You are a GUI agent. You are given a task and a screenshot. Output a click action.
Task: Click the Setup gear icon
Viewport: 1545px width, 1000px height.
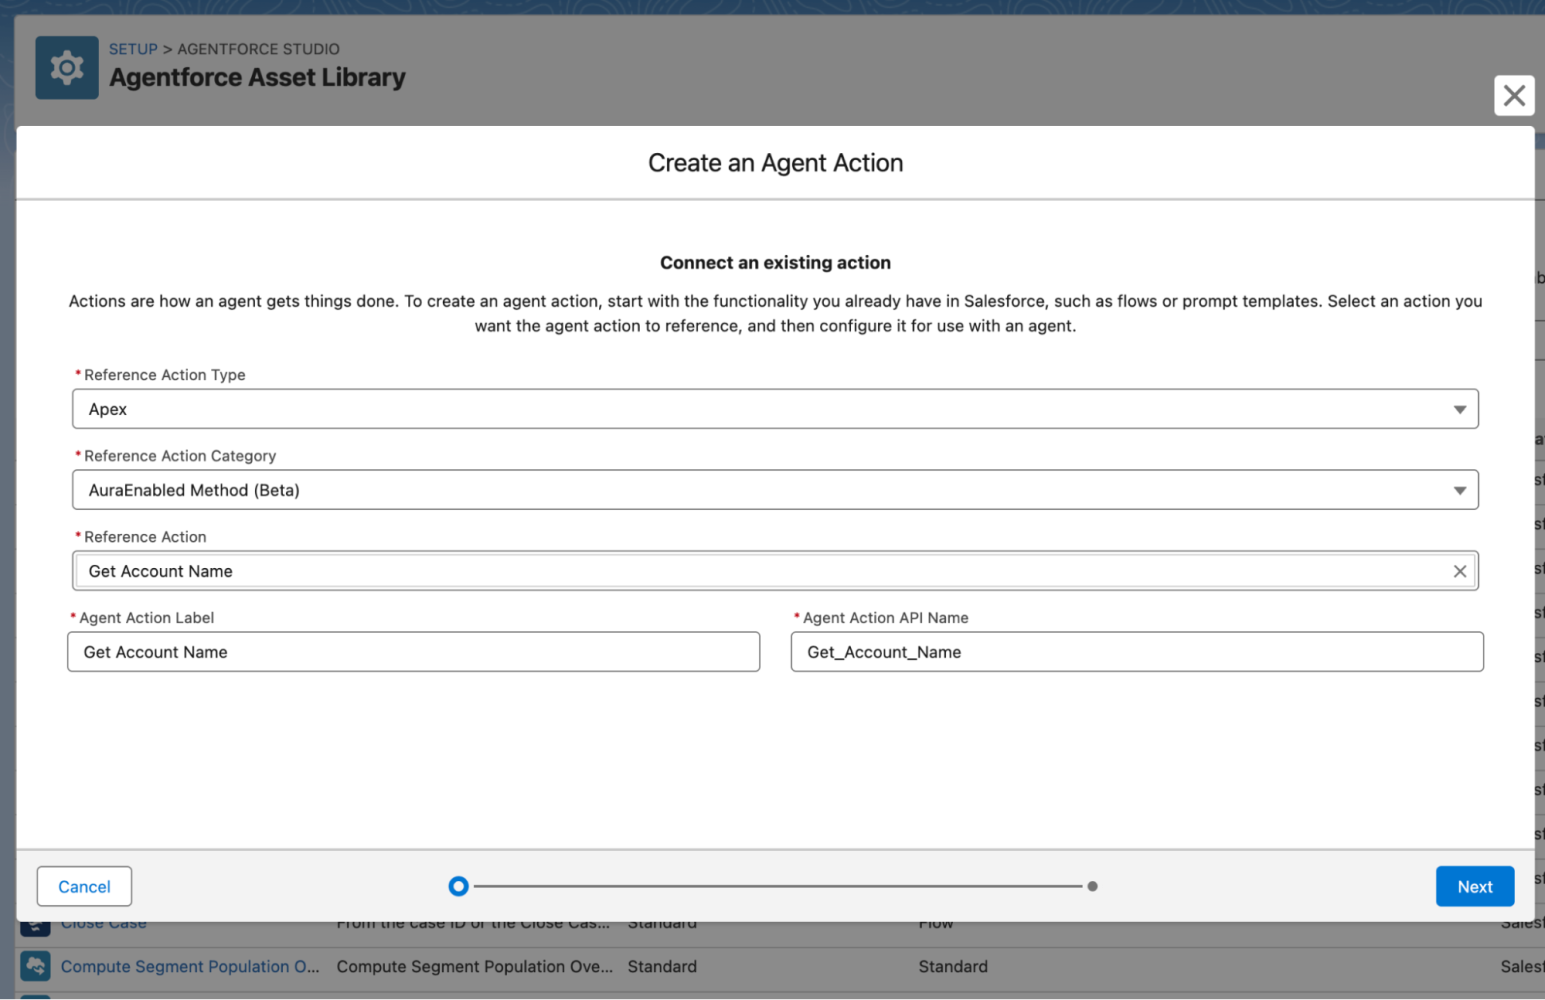pyautogui.click(x=67, y=68)
